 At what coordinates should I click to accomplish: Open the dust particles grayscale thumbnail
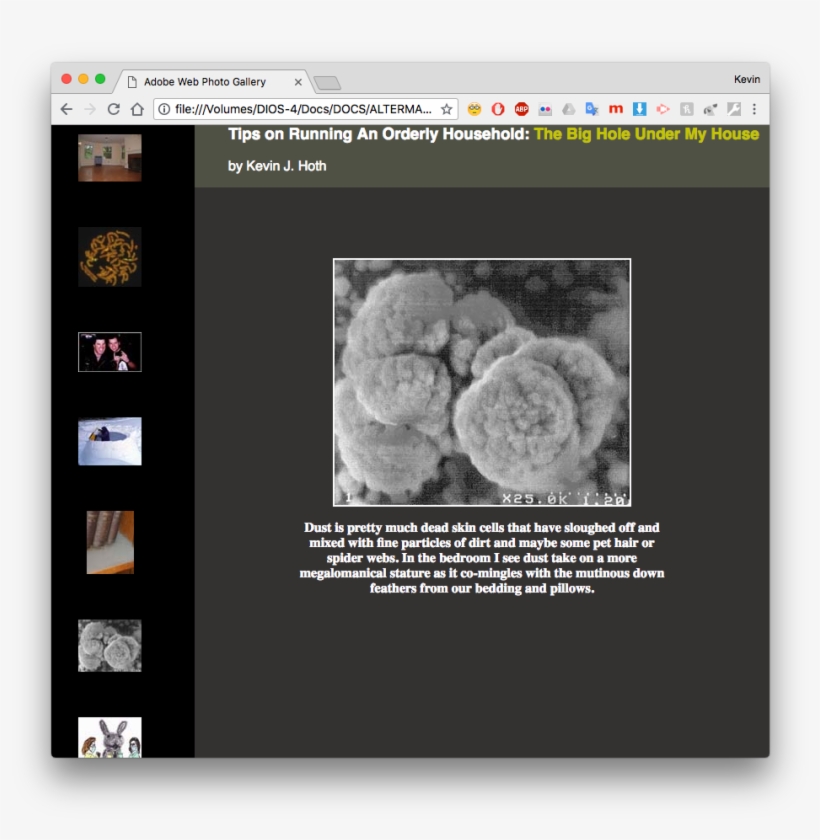110,645
